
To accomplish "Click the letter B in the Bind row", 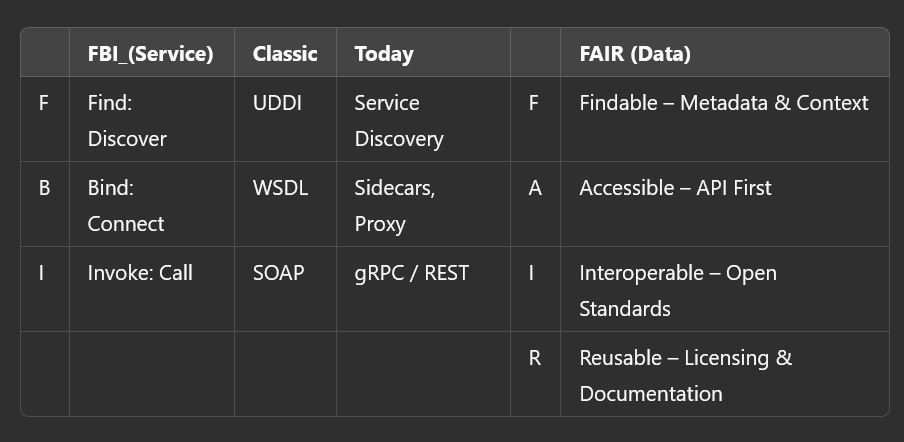I will 44,188.
